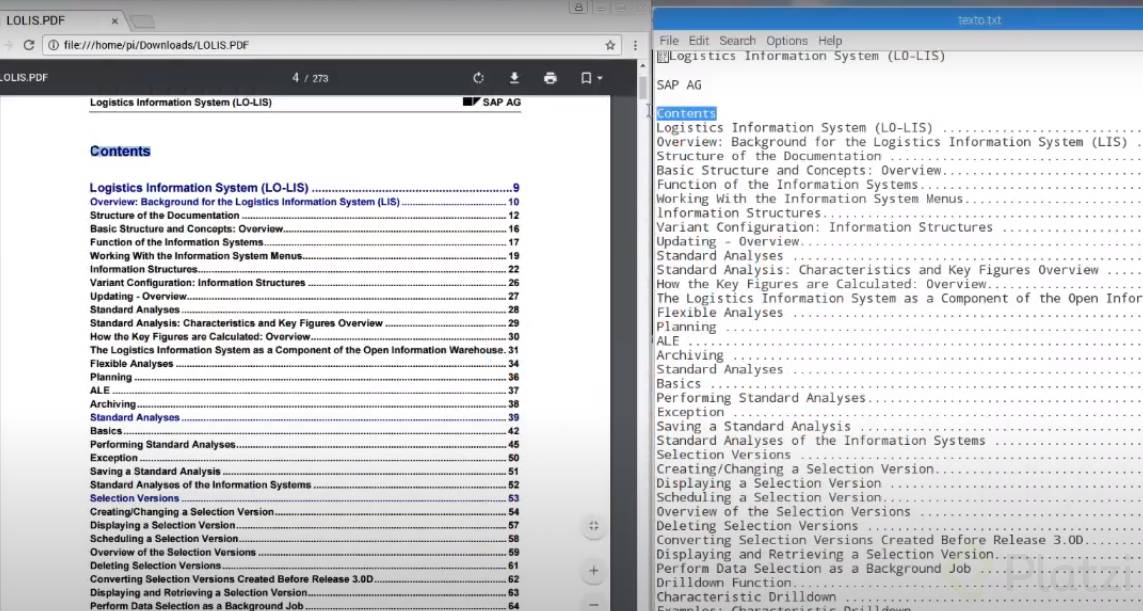The width and height of the screenshot is (1143, 611).
Task: Open PDF link 'Deleting Selection Versions'
Action: coord(304,566)
